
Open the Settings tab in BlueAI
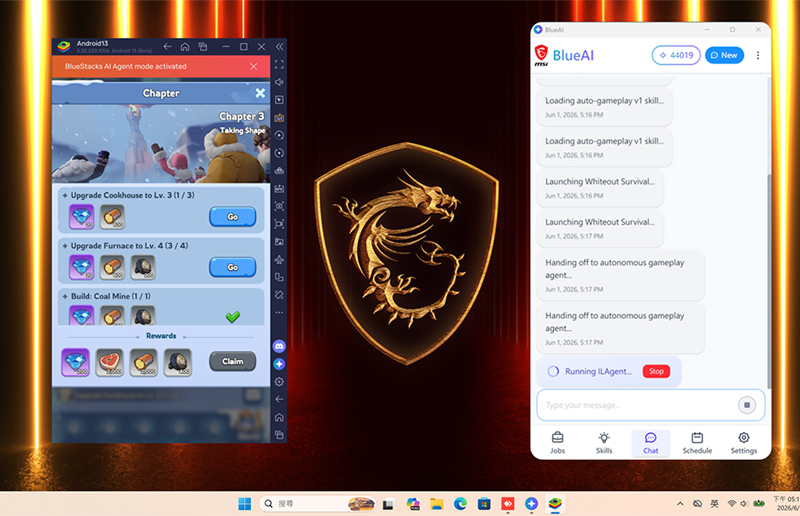(x=744, y=443)
